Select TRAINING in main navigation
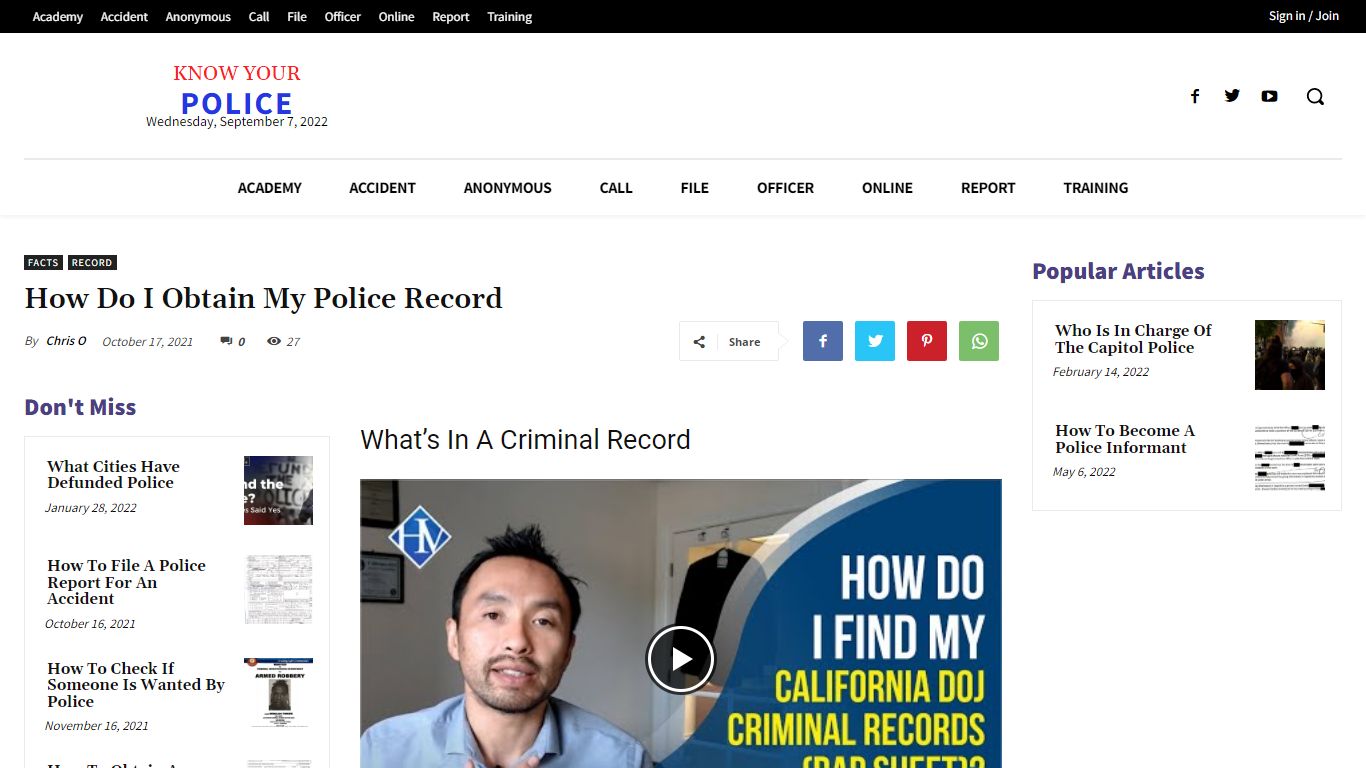1366x768 pixels. 1096,188
